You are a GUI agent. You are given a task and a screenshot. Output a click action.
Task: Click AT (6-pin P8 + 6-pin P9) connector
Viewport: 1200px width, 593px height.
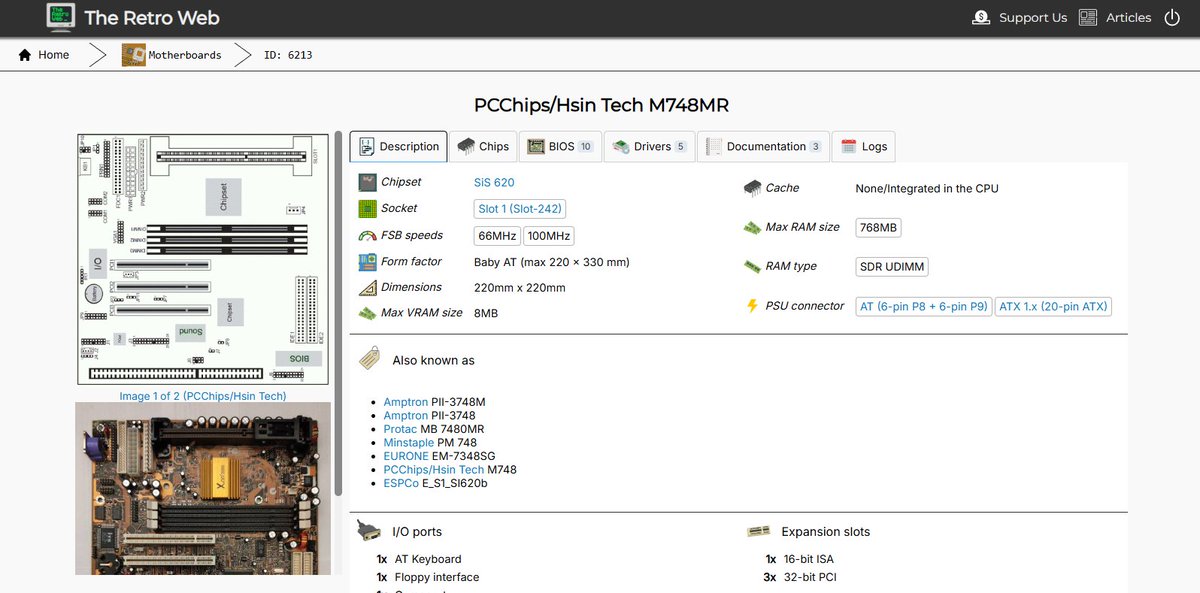(924, 307)
